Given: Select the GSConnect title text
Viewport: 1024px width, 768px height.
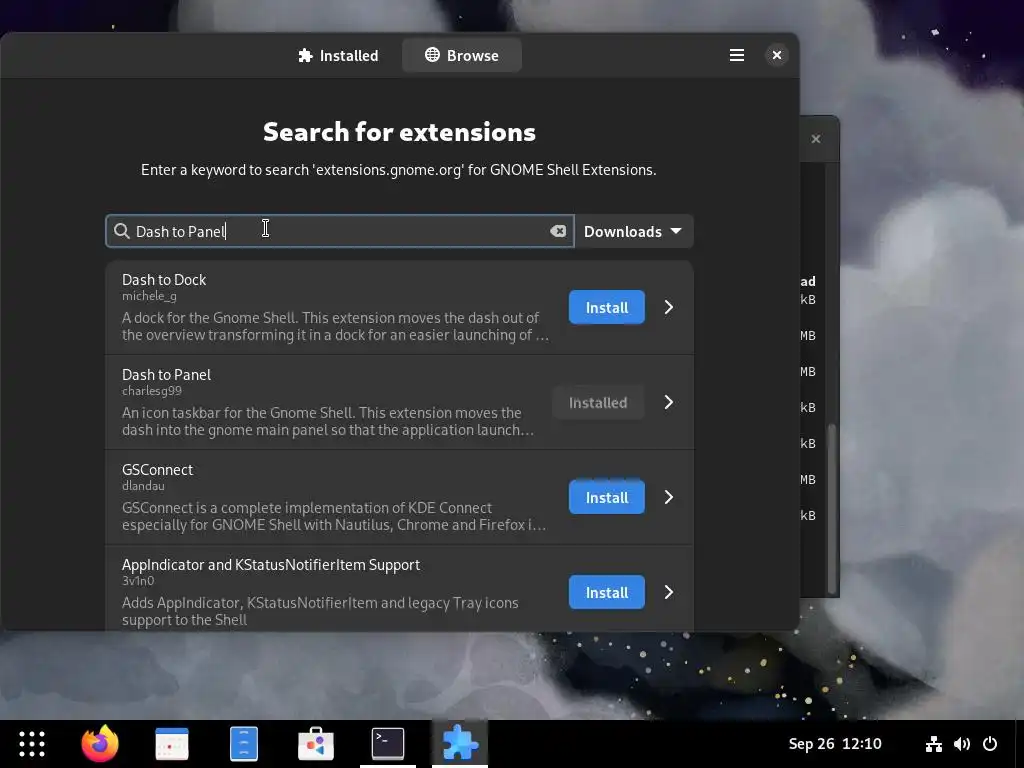Looking at the screenshot, I should (x=157, y=470).
